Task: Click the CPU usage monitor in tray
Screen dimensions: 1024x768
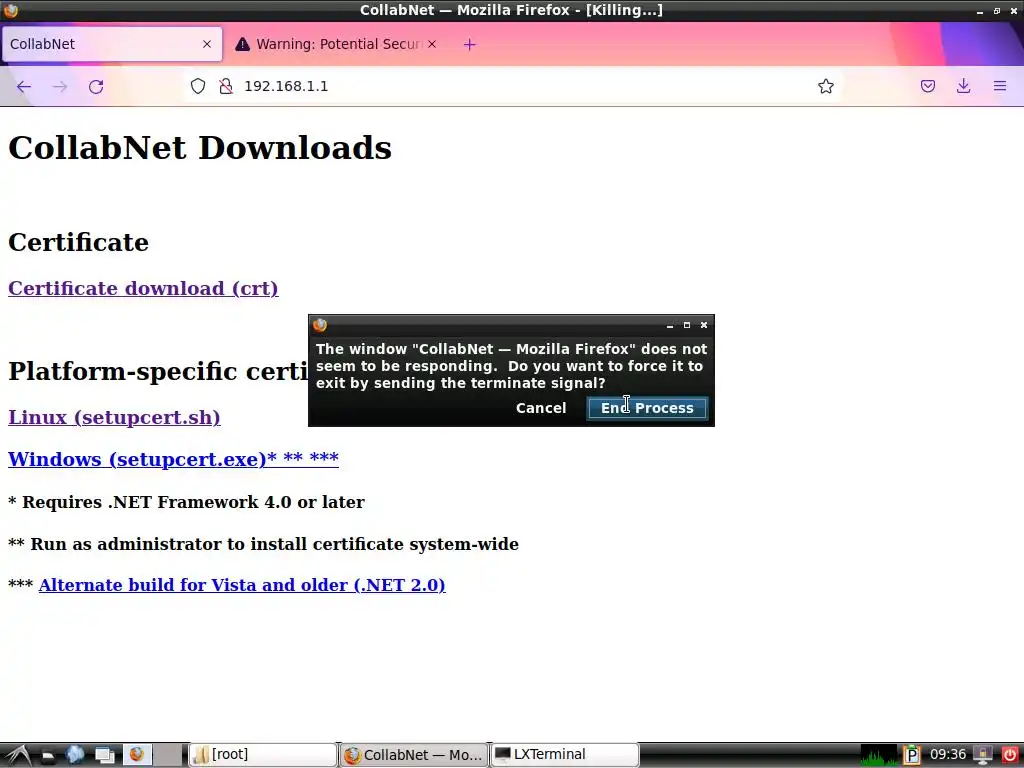Action: pos(879,756)
